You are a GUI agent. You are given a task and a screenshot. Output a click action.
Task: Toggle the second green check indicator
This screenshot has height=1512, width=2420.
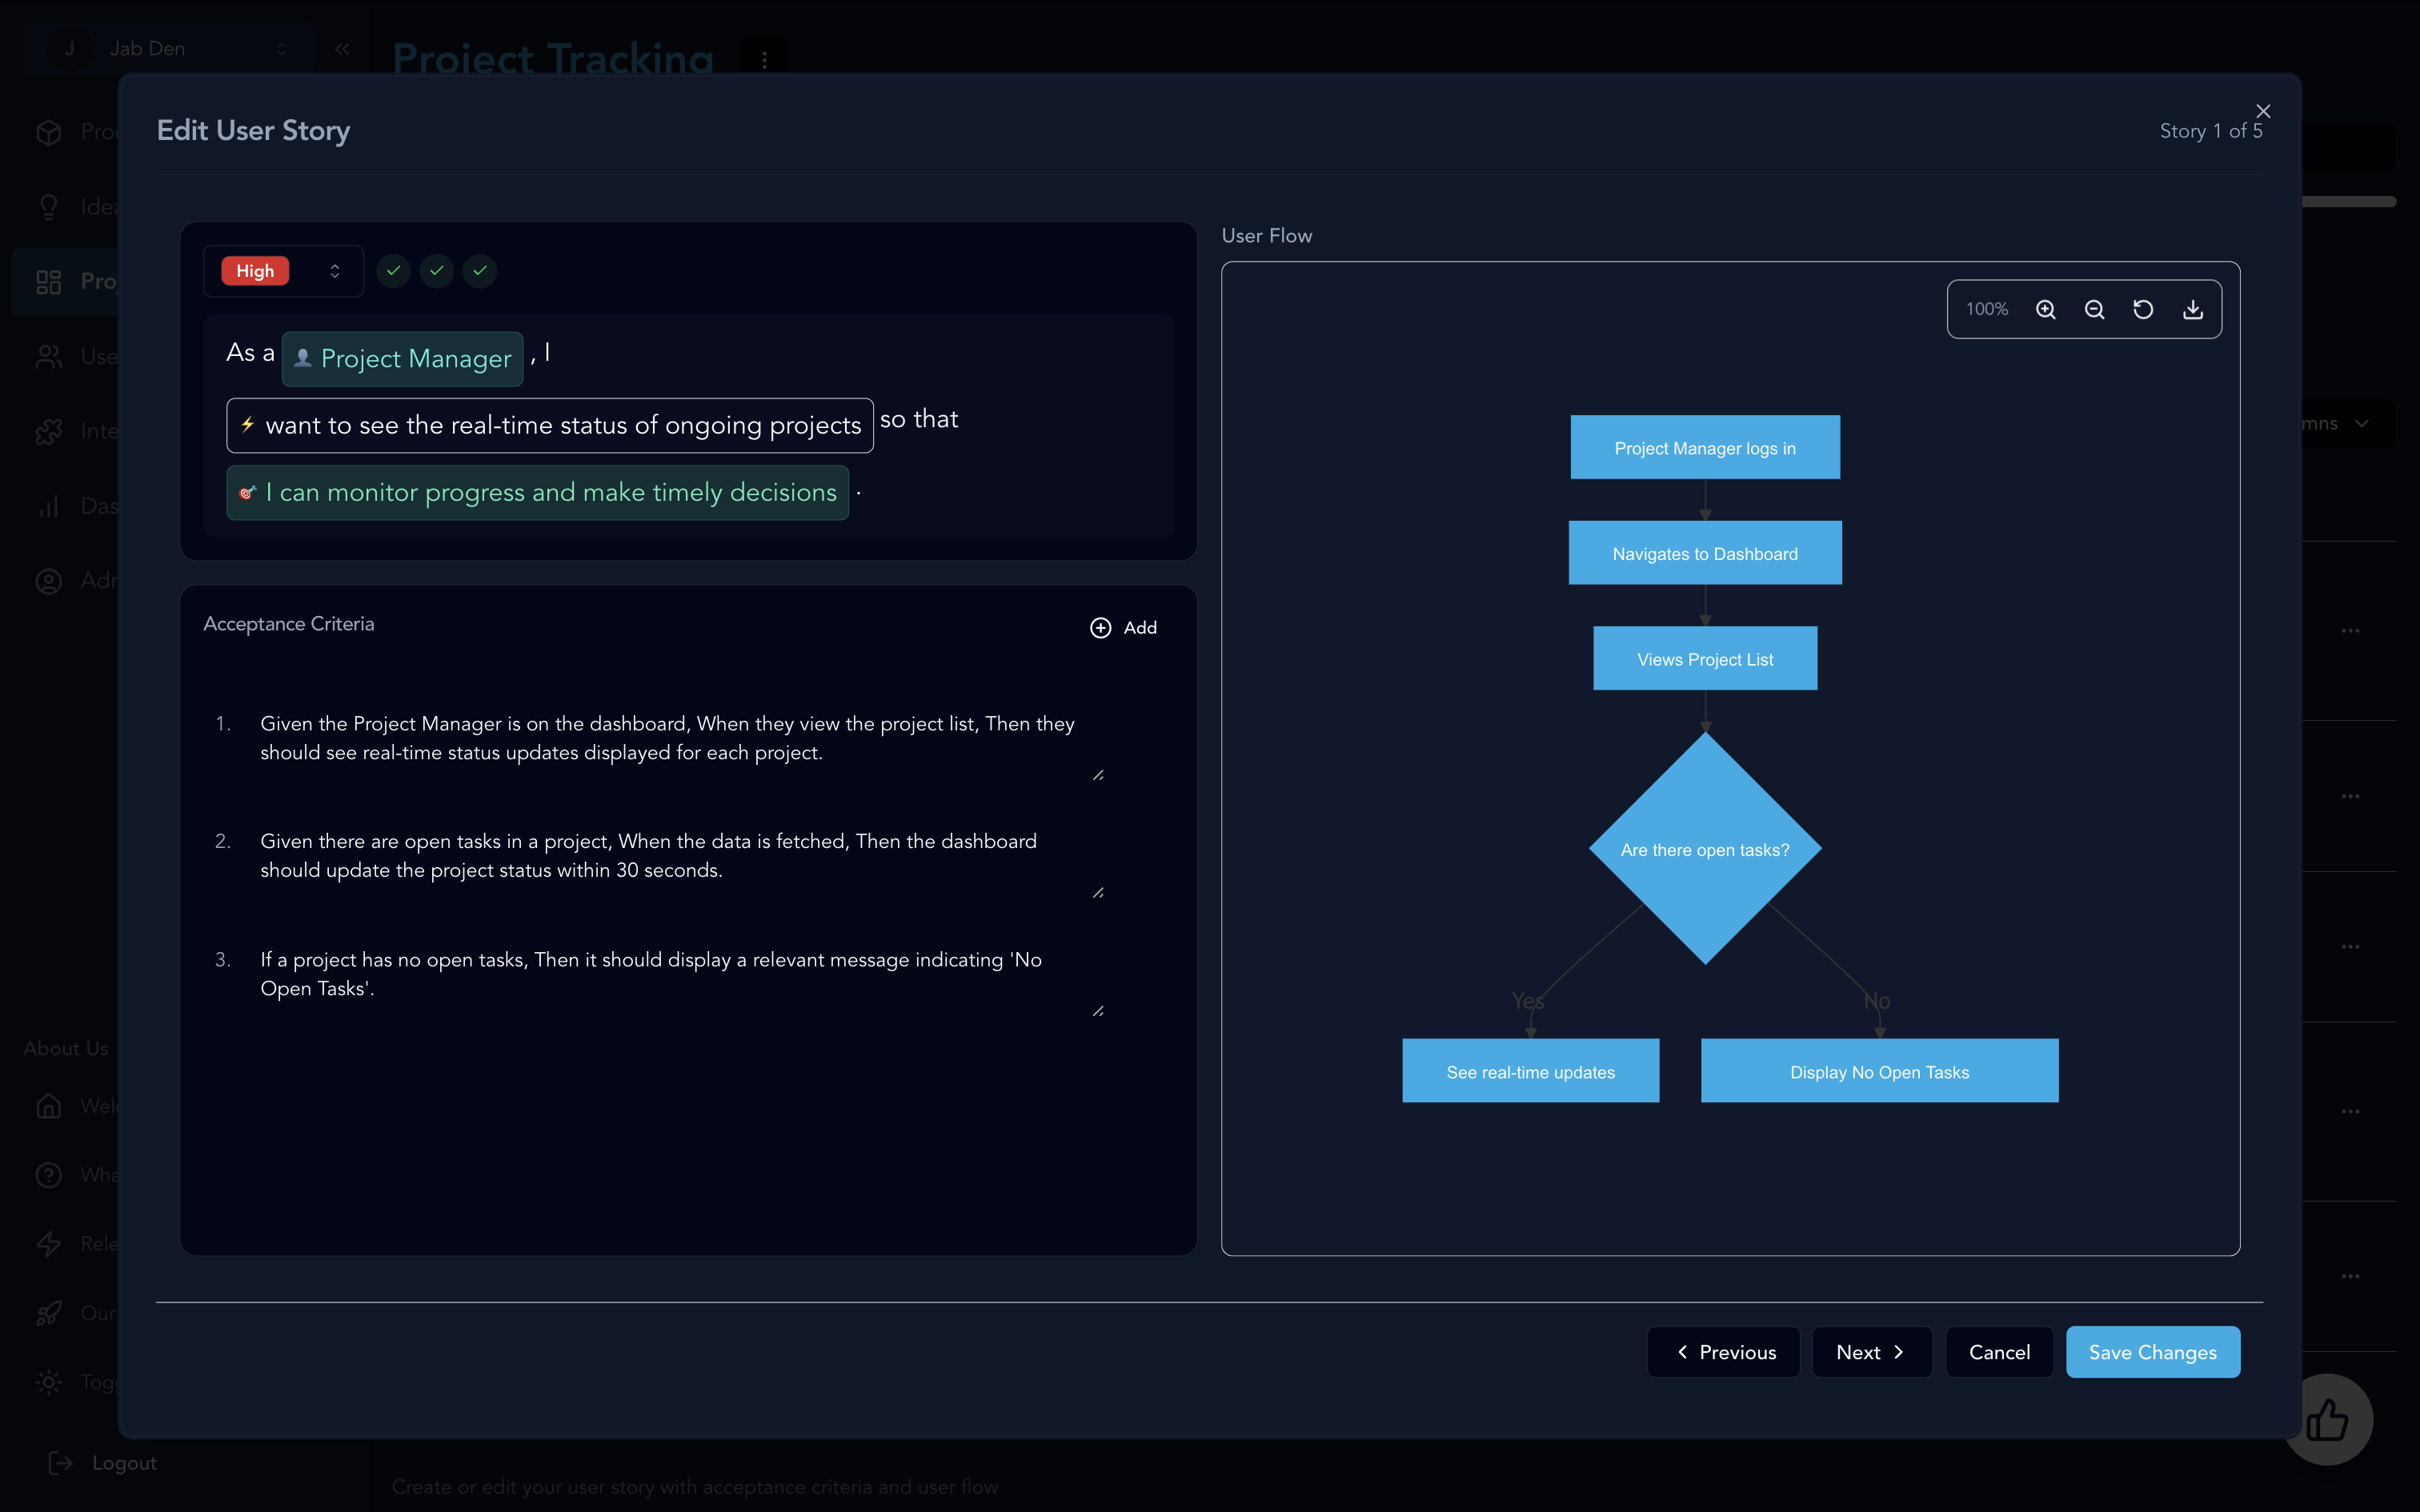437,271
